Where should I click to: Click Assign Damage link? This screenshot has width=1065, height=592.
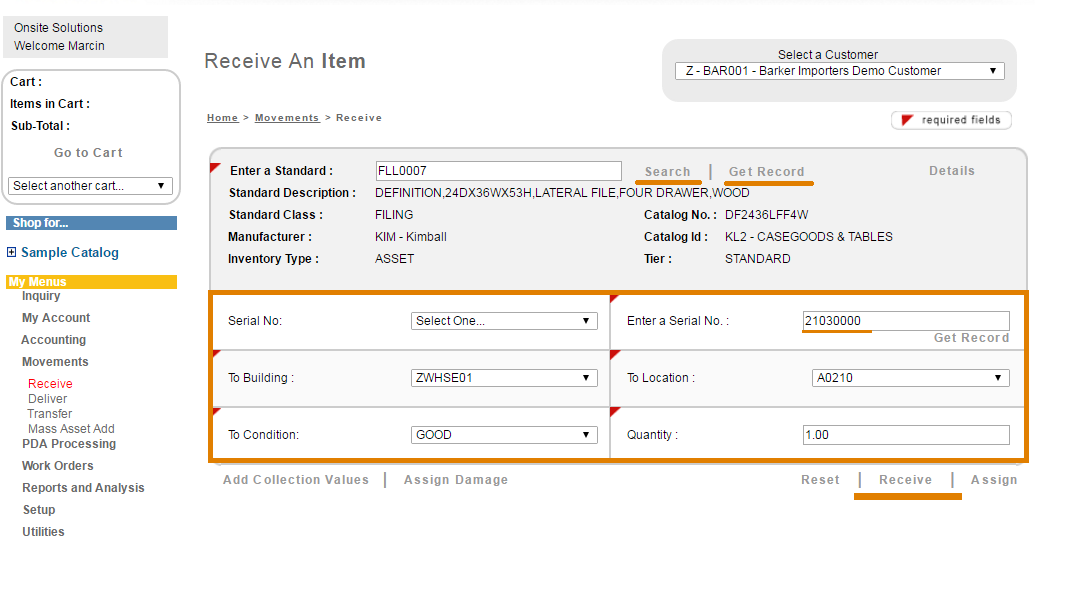click(455, 480)
